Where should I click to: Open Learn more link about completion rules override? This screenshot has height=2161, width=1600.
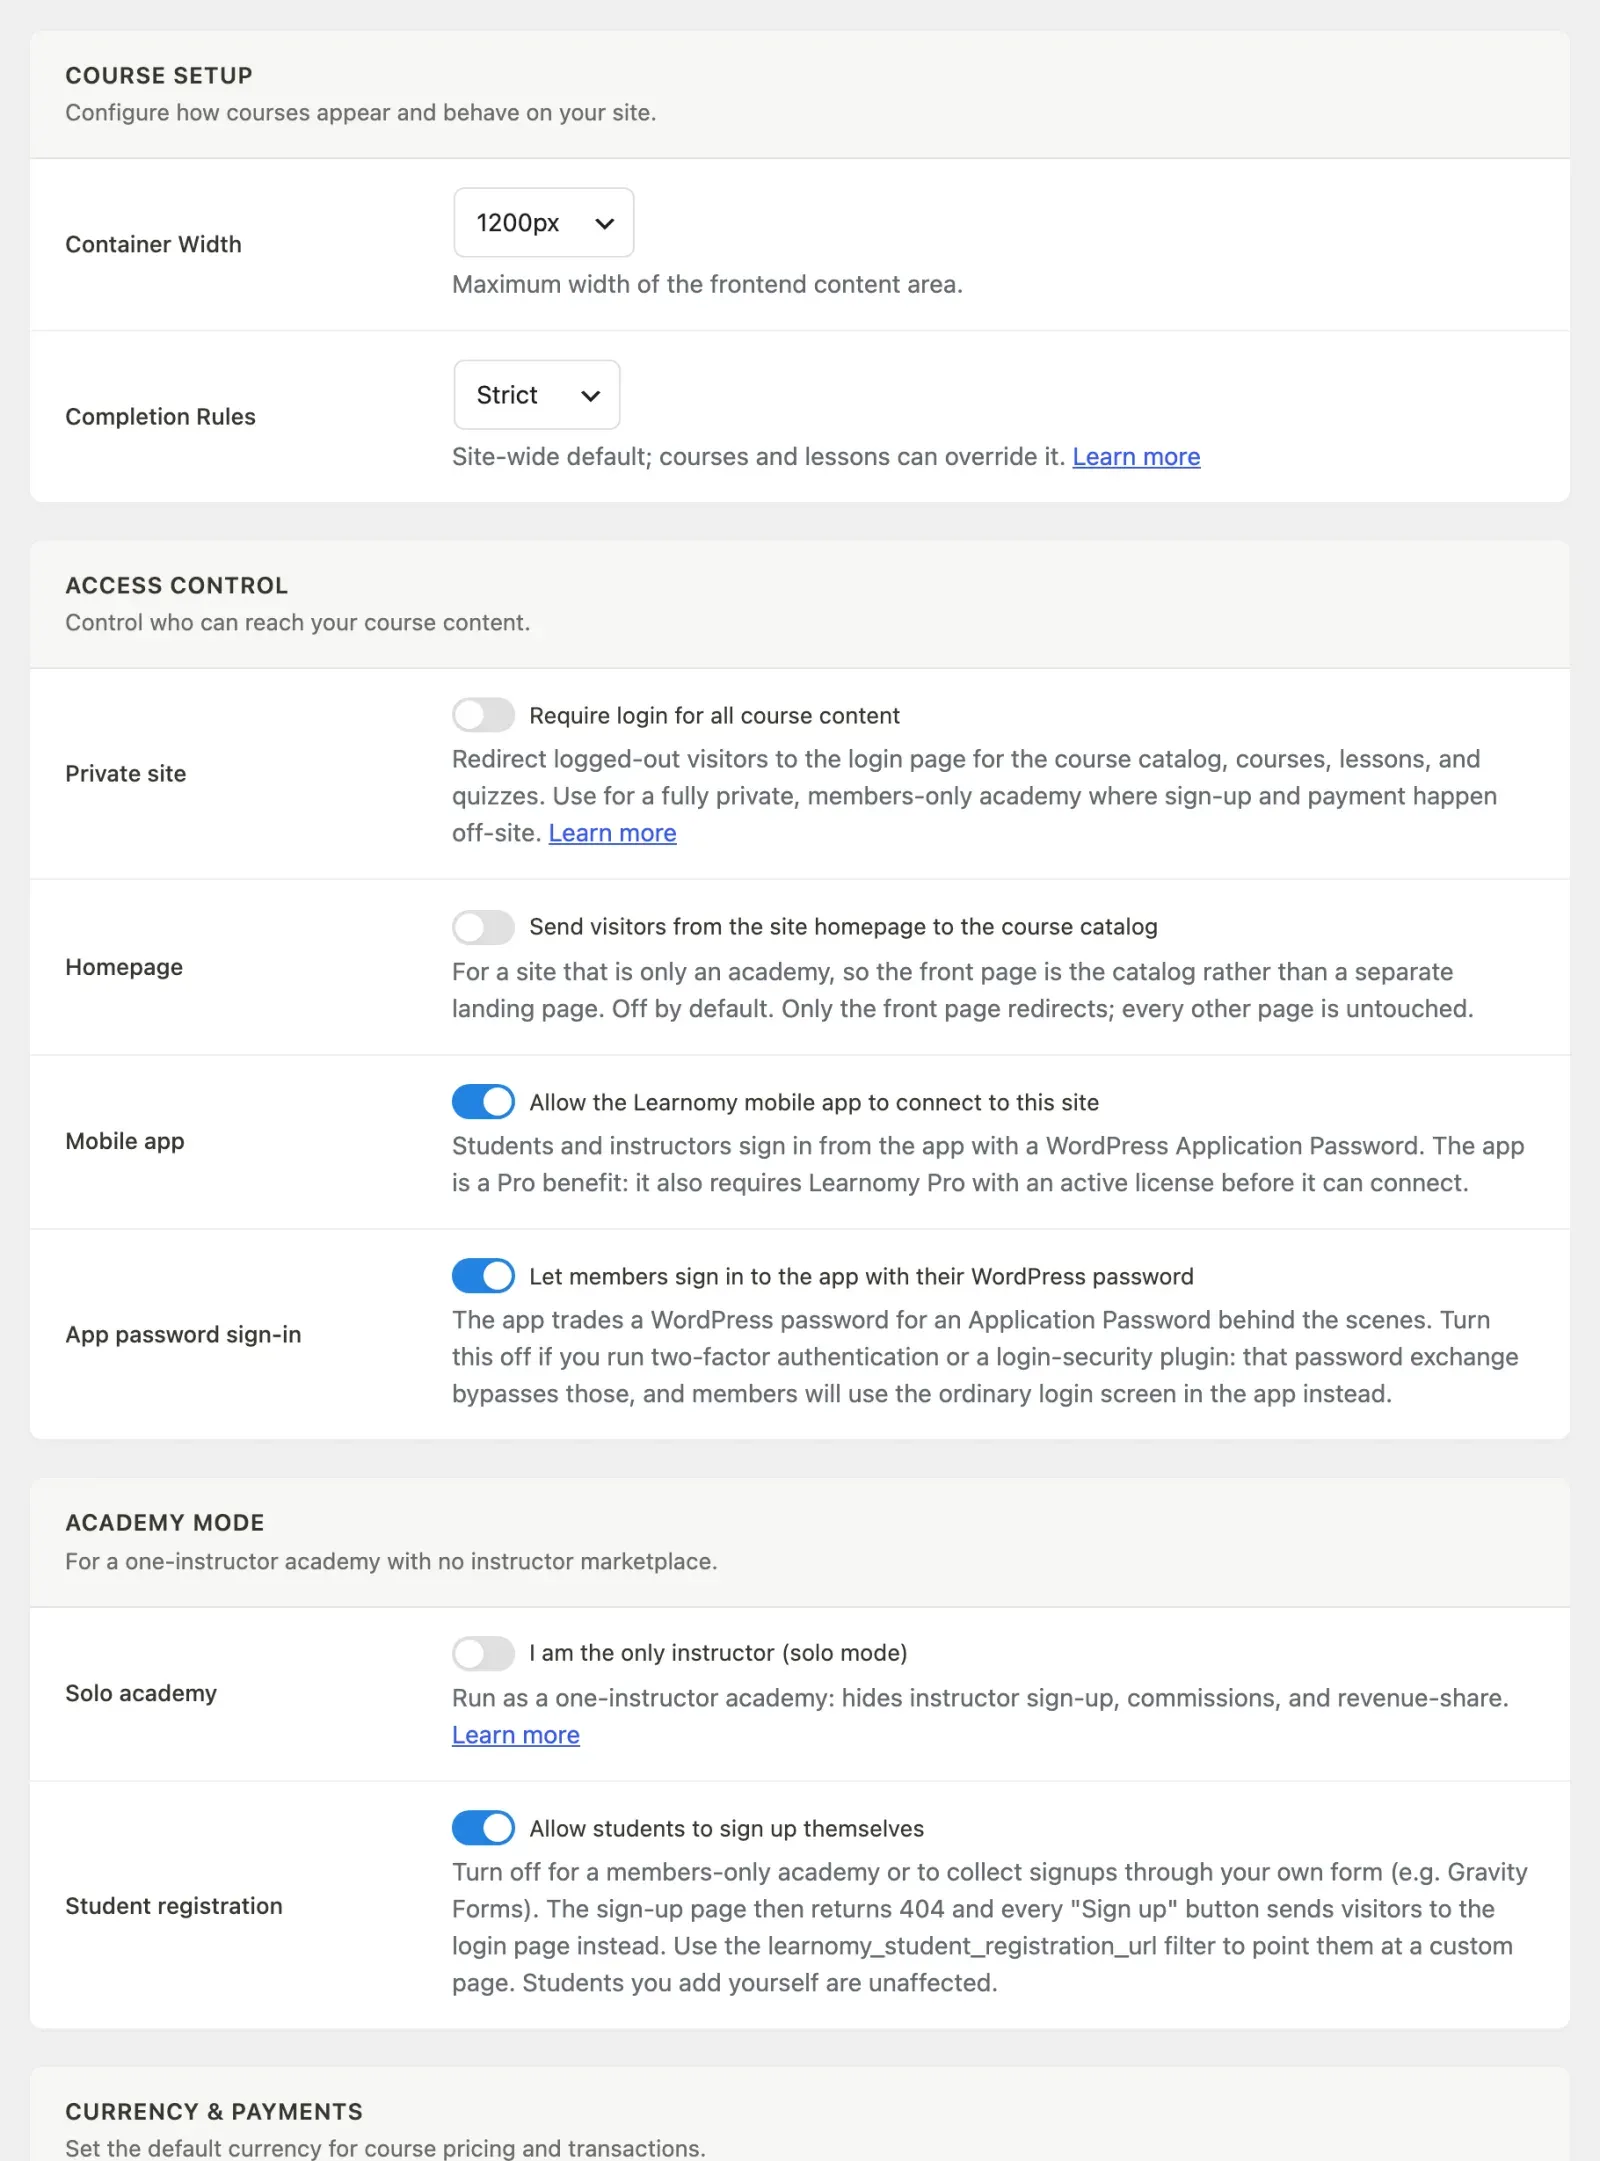point(1136,457)
